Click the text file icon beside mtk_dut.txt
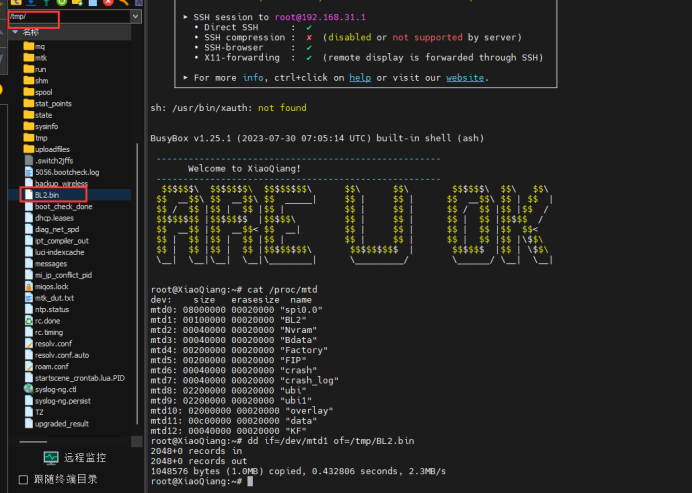Screen dimensions: 692x493 (27, 298)
